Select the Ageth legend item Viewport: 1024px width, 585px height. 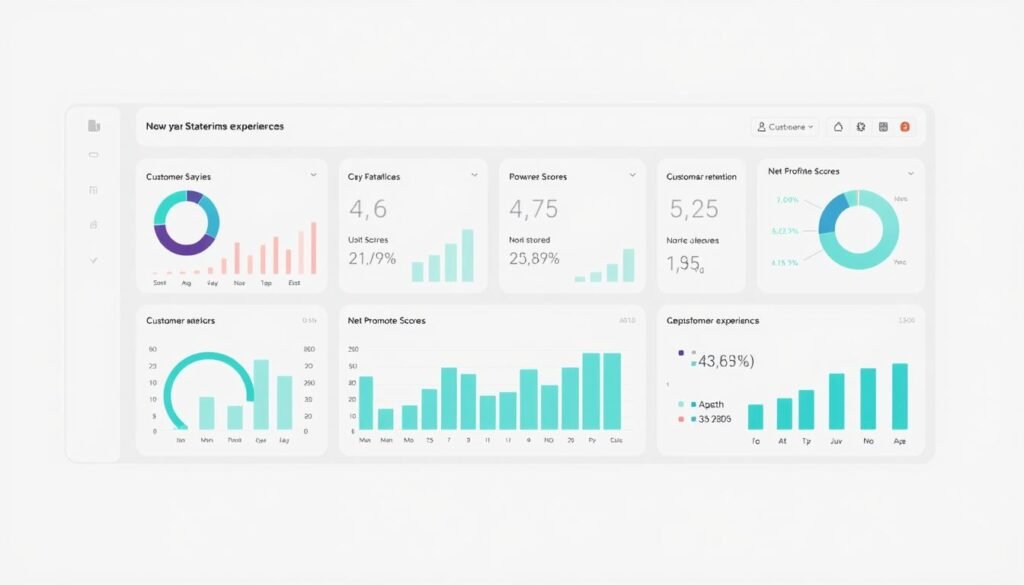coord(711,404)
